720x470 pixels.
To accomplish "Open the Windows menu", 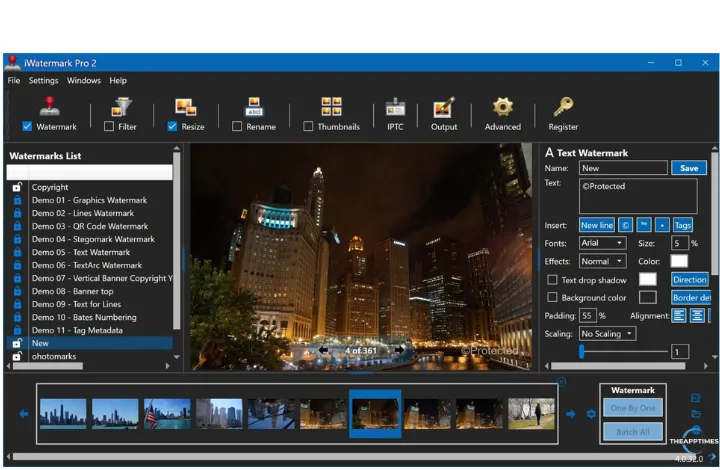I will coord(84,80).
